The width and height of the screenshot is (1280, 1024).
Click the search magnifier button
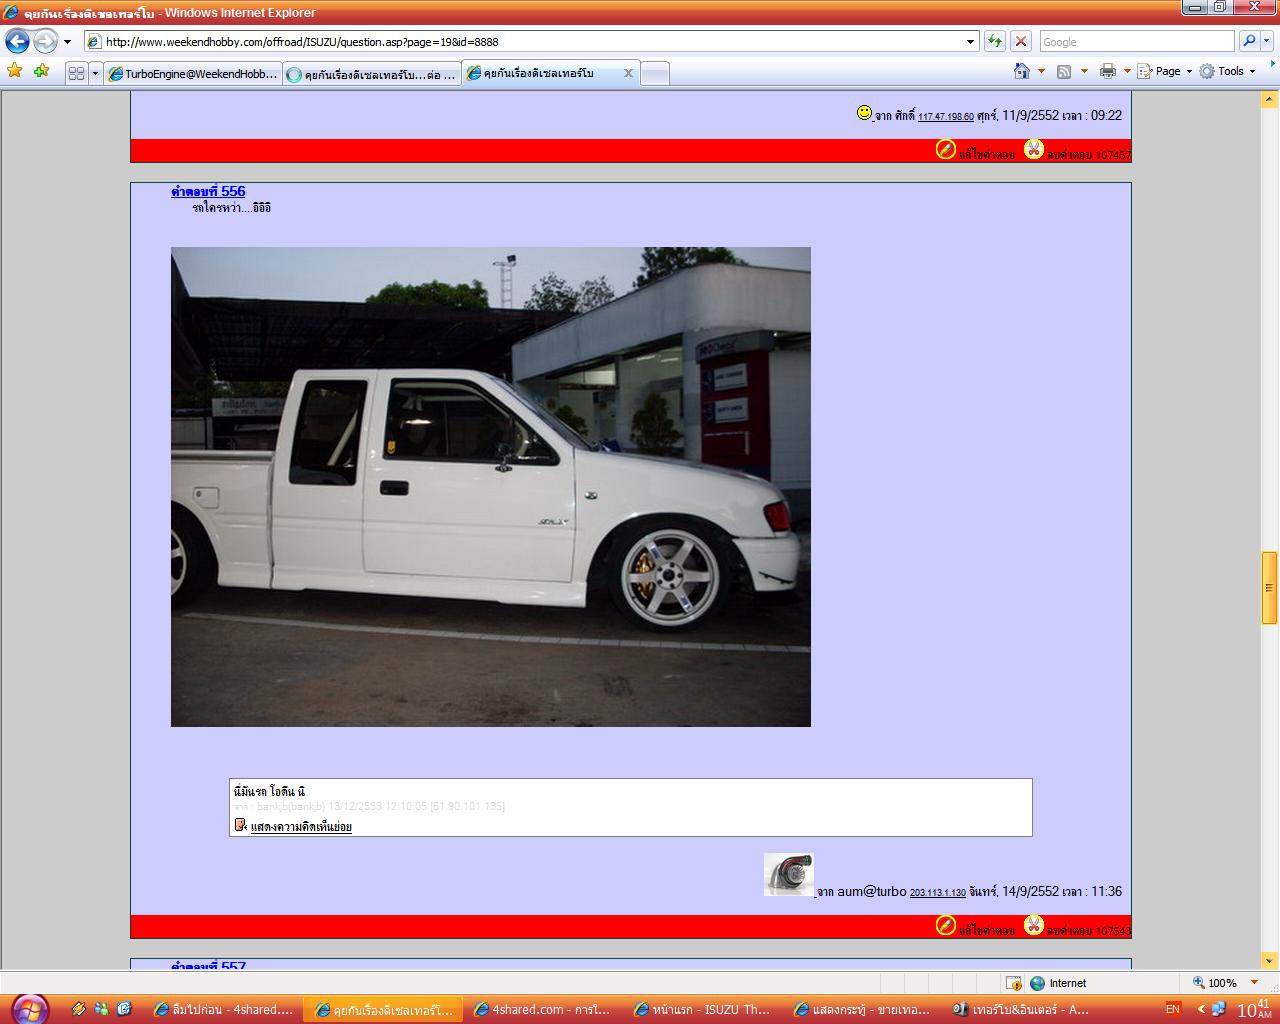tap(1249, 41)
